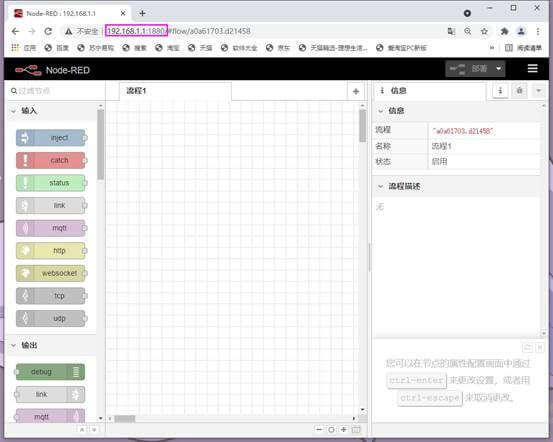Close the Node-RED browser tab
Viewport: 553px width, 442px height.
(123, 13)
